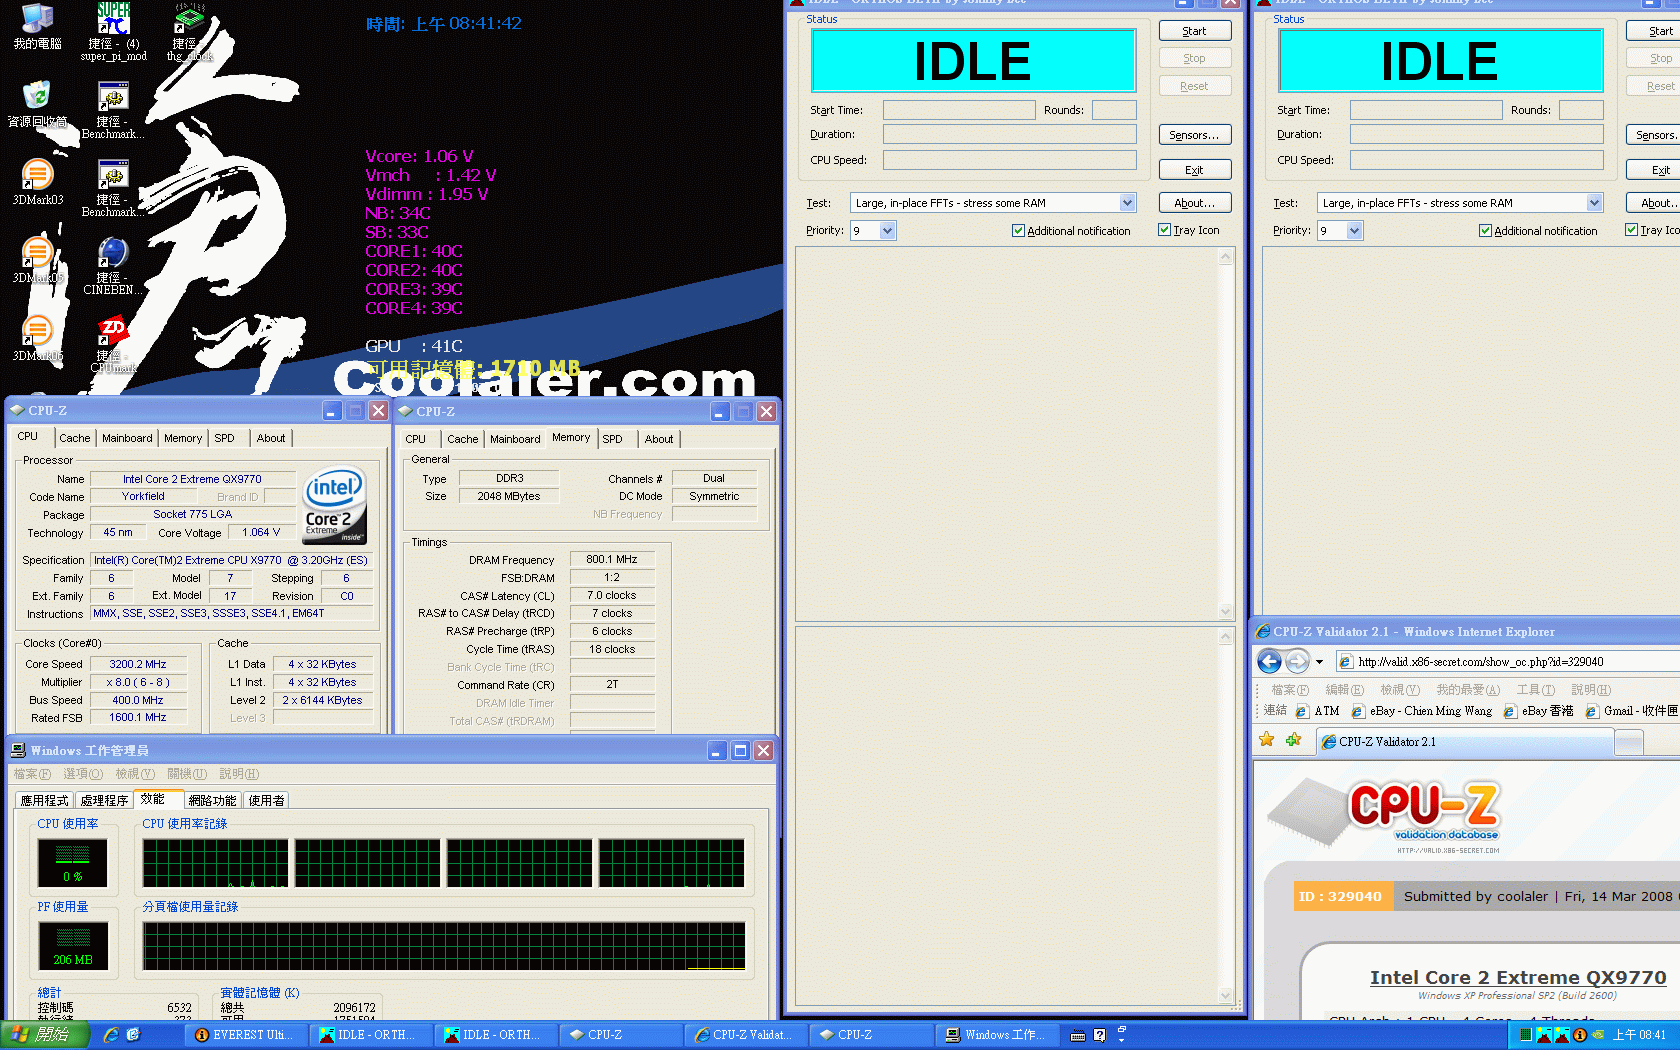Expand the Test dropdown in the left ORTHOS window
This screenshot has width=1680, height=1050.
[x=1127, y=203]
